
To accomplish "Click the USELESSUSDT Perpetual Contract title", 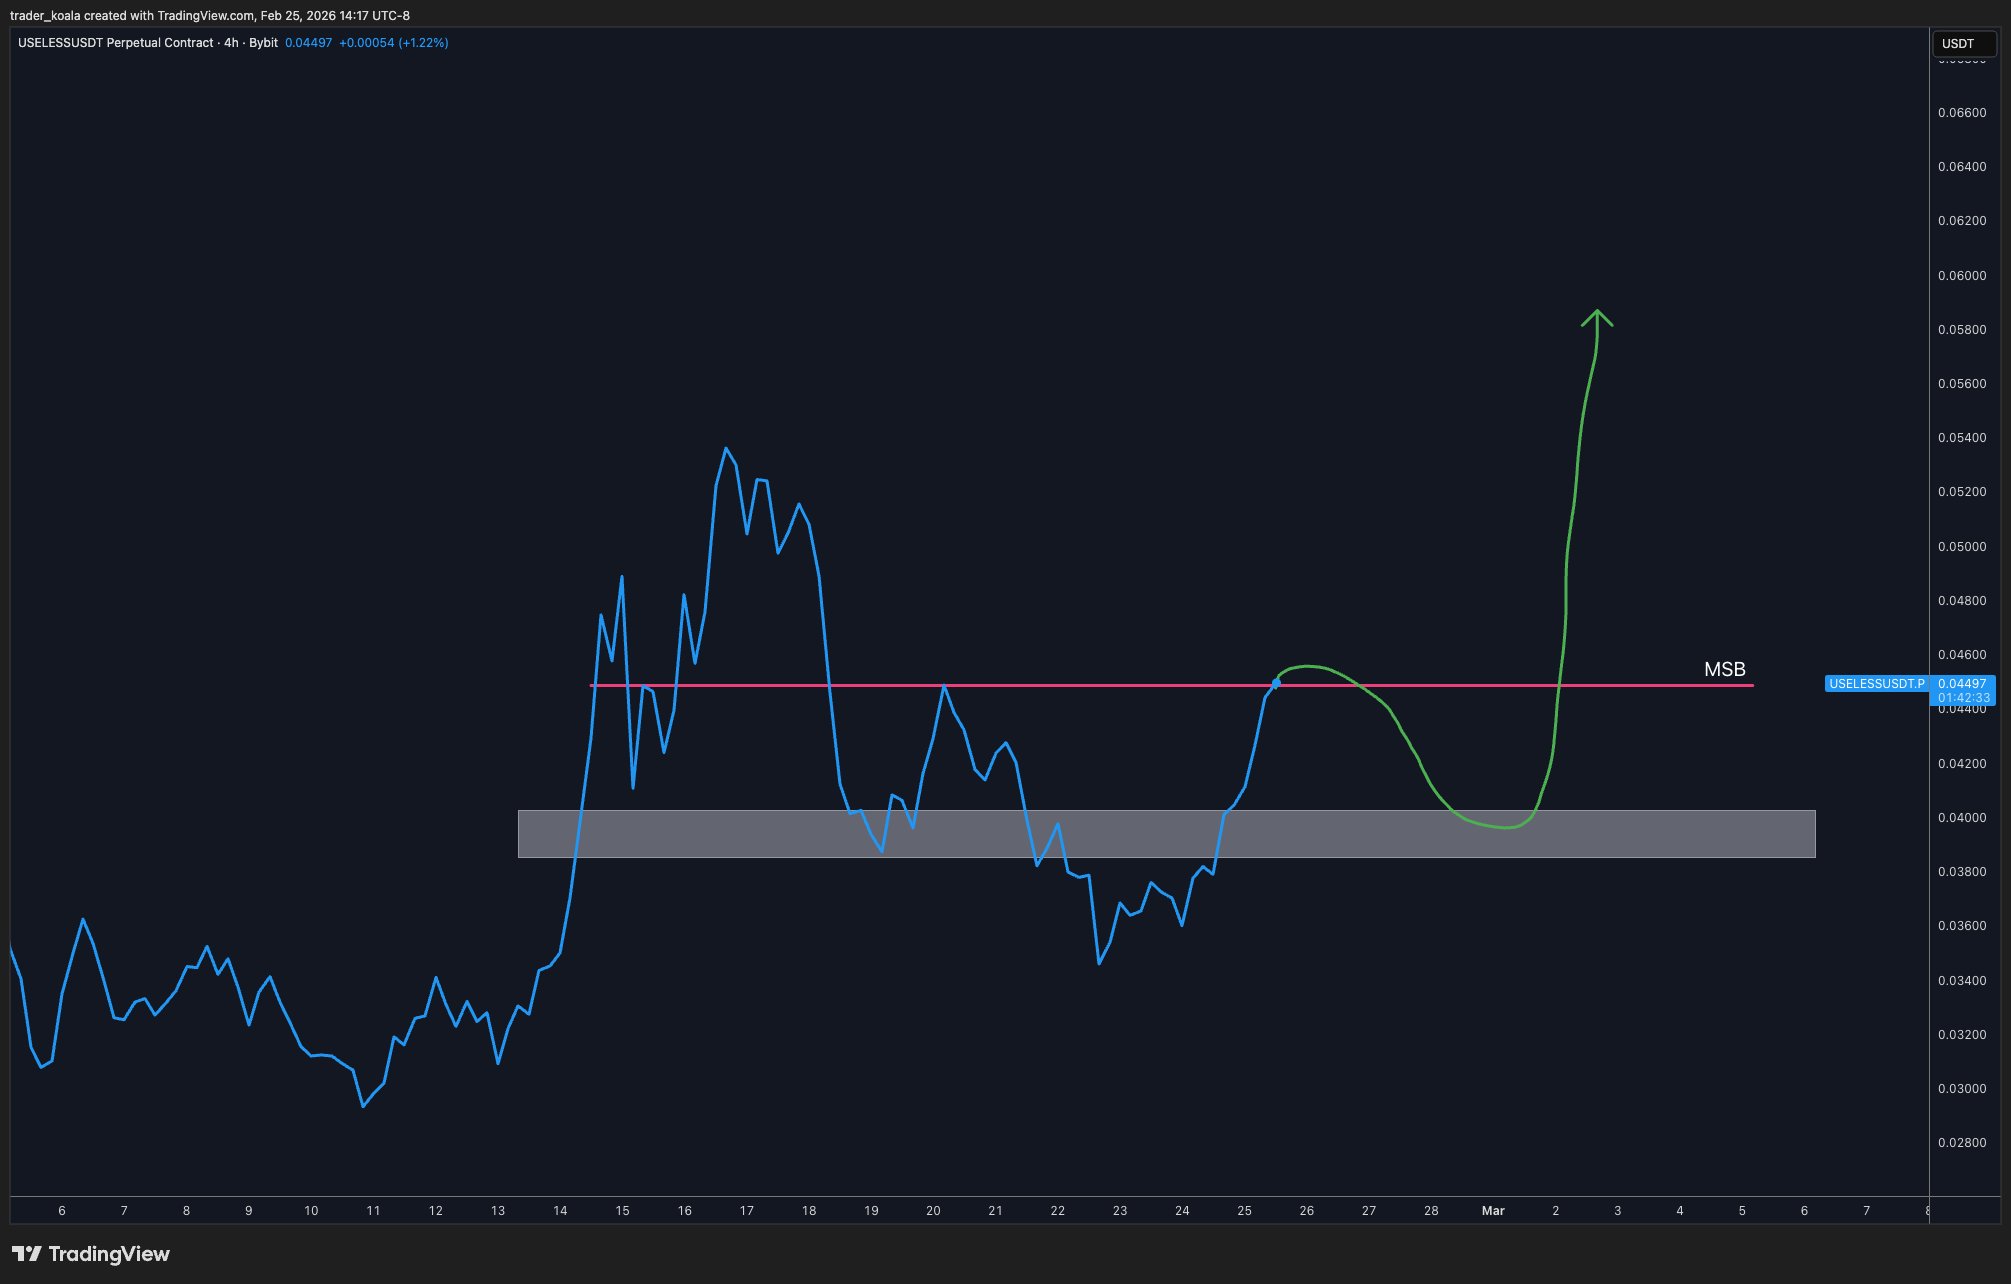I will (x=115, y=43).
